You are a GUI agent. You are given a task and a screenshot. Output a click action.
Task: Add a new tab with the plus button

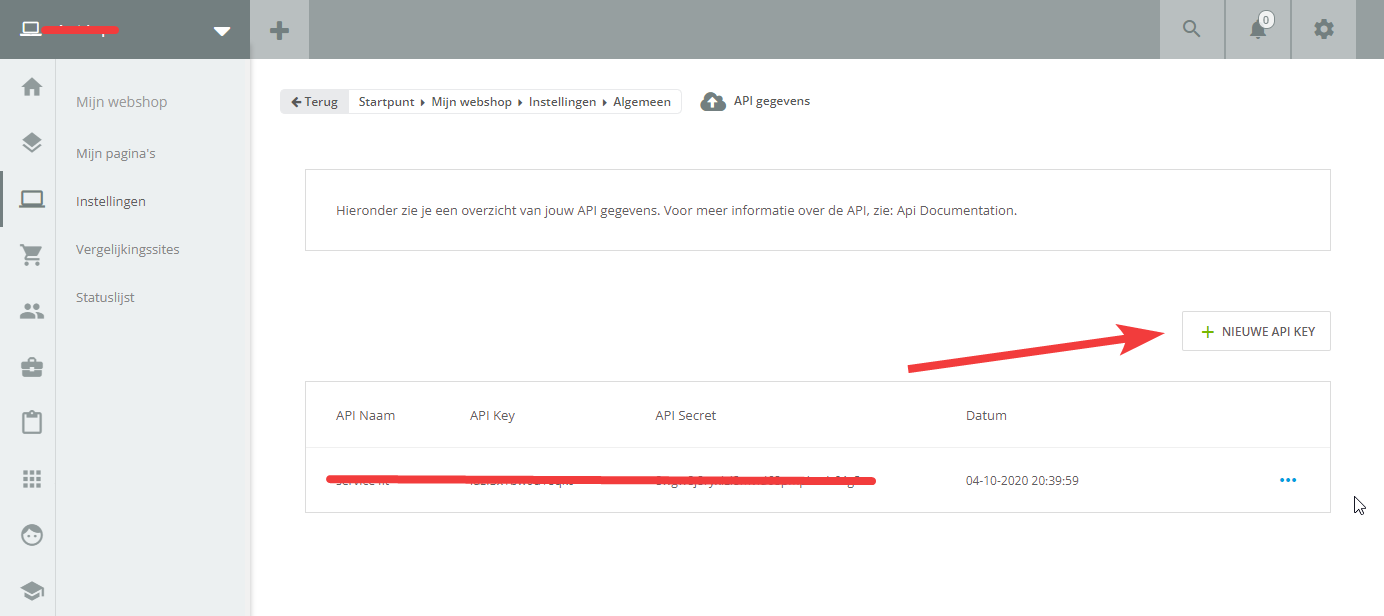[x=280, y=30]
